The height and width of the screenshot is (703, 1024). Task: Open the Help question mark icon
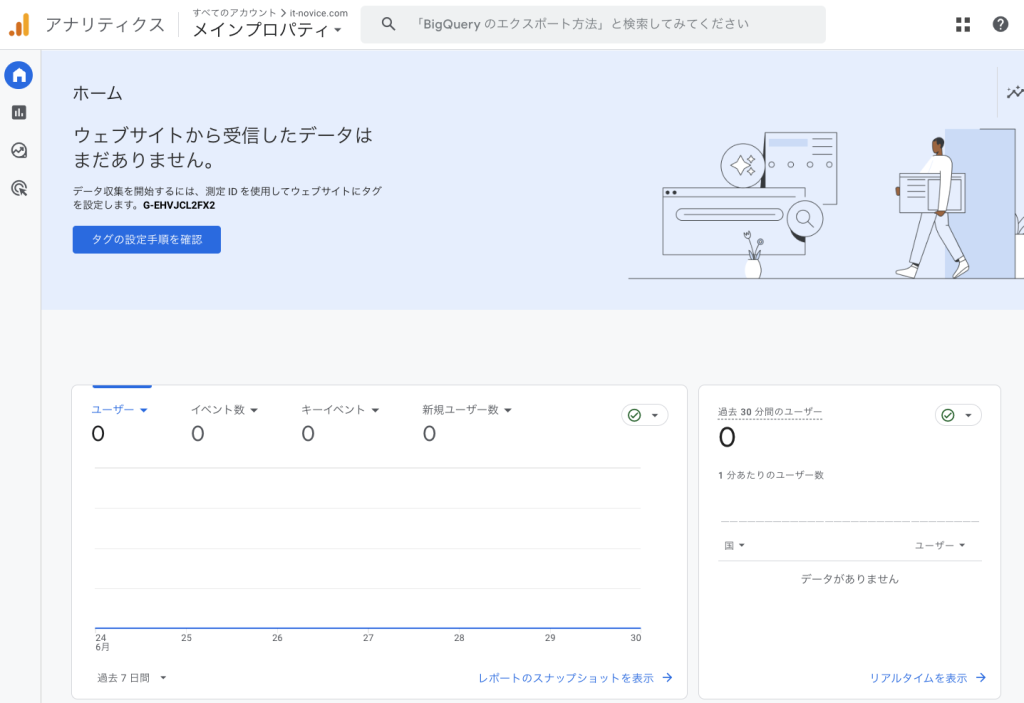point(1000,23)
